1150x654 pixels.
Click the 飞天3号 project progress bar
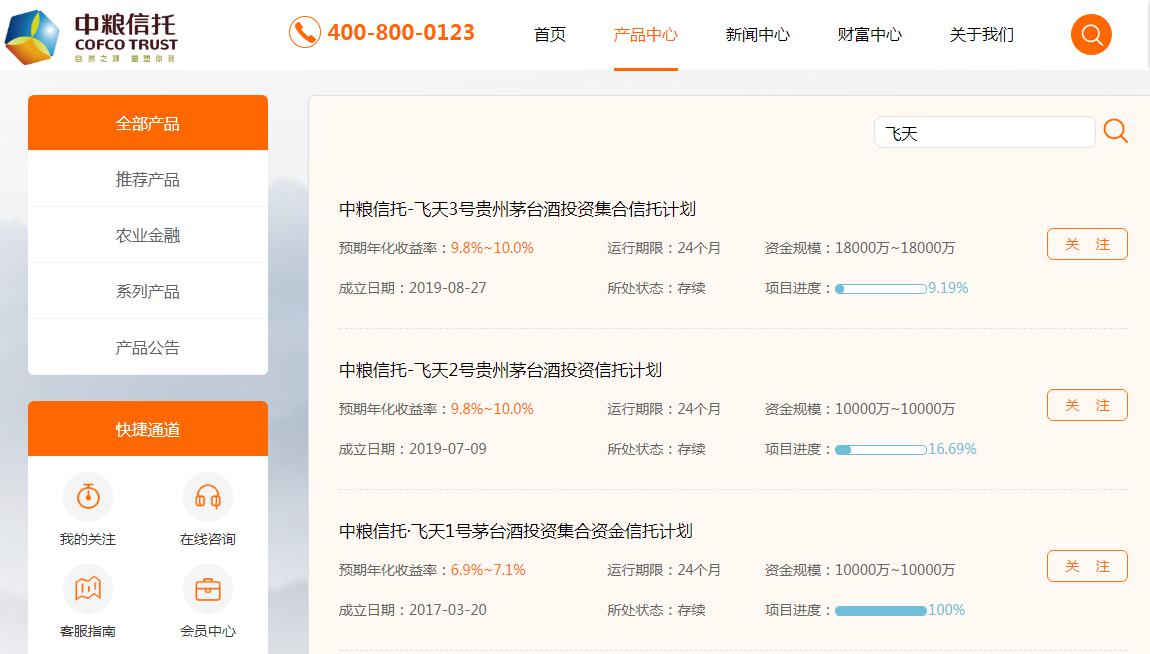pyautogui.click(x=881, y=289)
